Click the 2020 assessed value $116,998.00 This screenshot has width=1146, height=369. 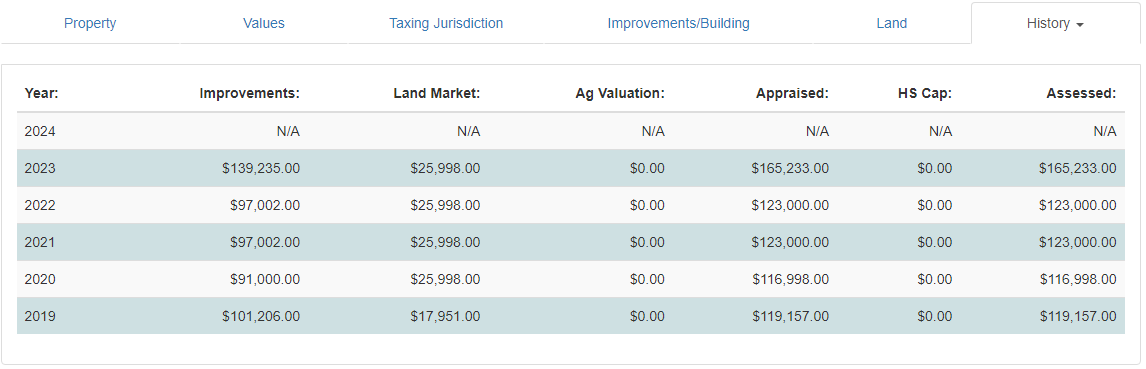tap(1077, 279)
